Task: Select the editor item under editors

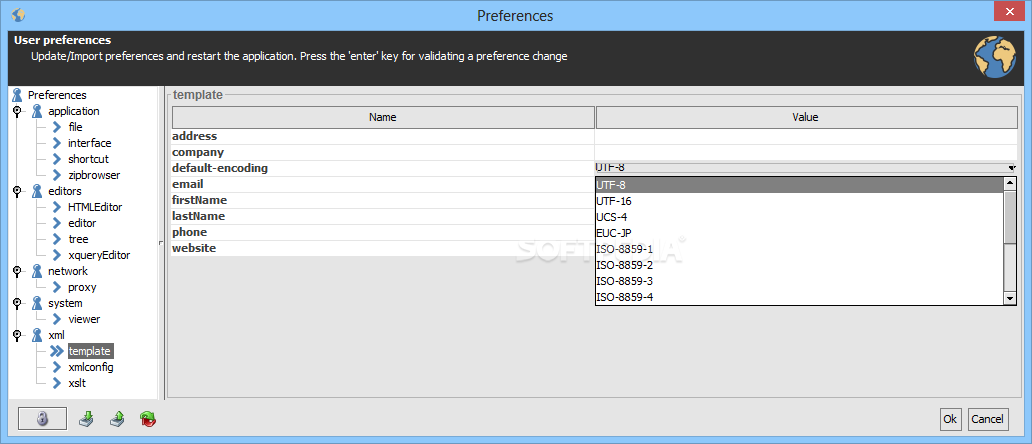Action: point(82,223)
